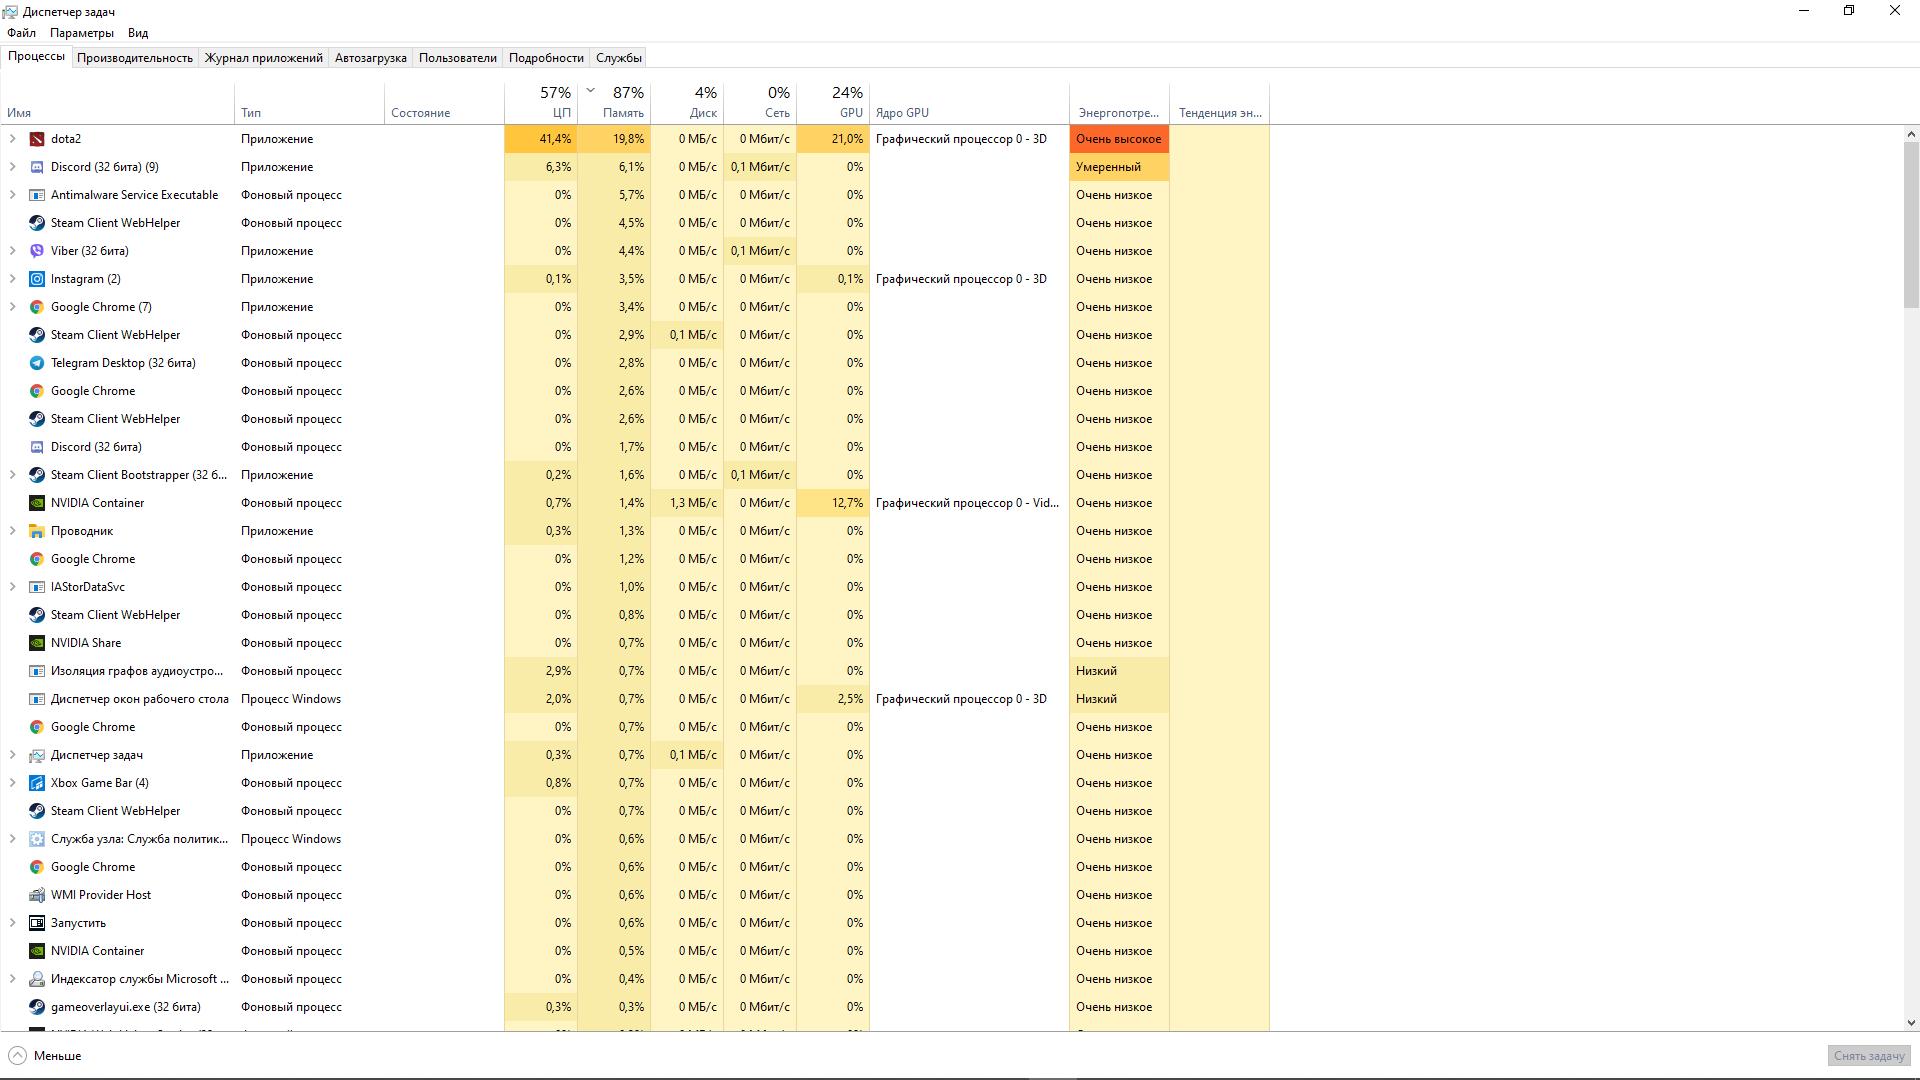This screenshot has width=1920, height=1080.
Task: Click the WMI Provider Host icon
Action: pyautogui.click(x=37, y=895)
